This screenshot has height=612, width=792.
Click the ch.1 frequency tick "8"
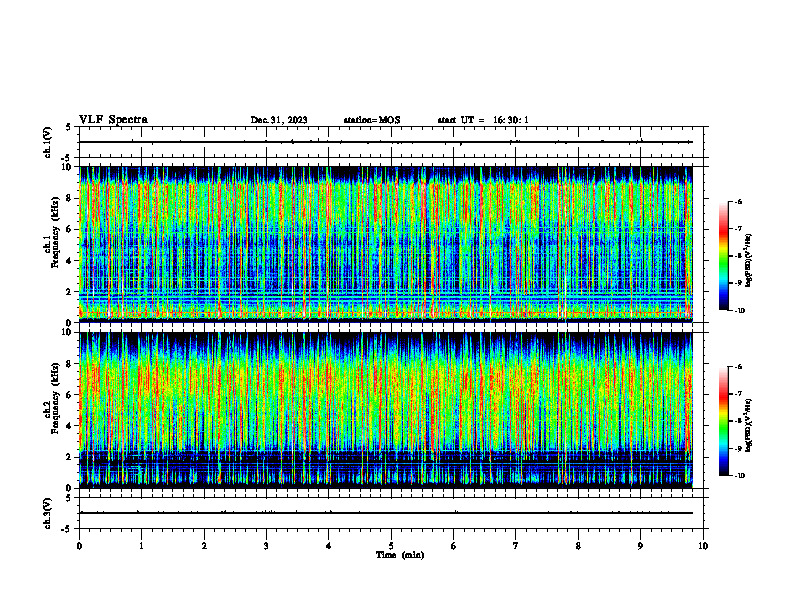point(70,198)
